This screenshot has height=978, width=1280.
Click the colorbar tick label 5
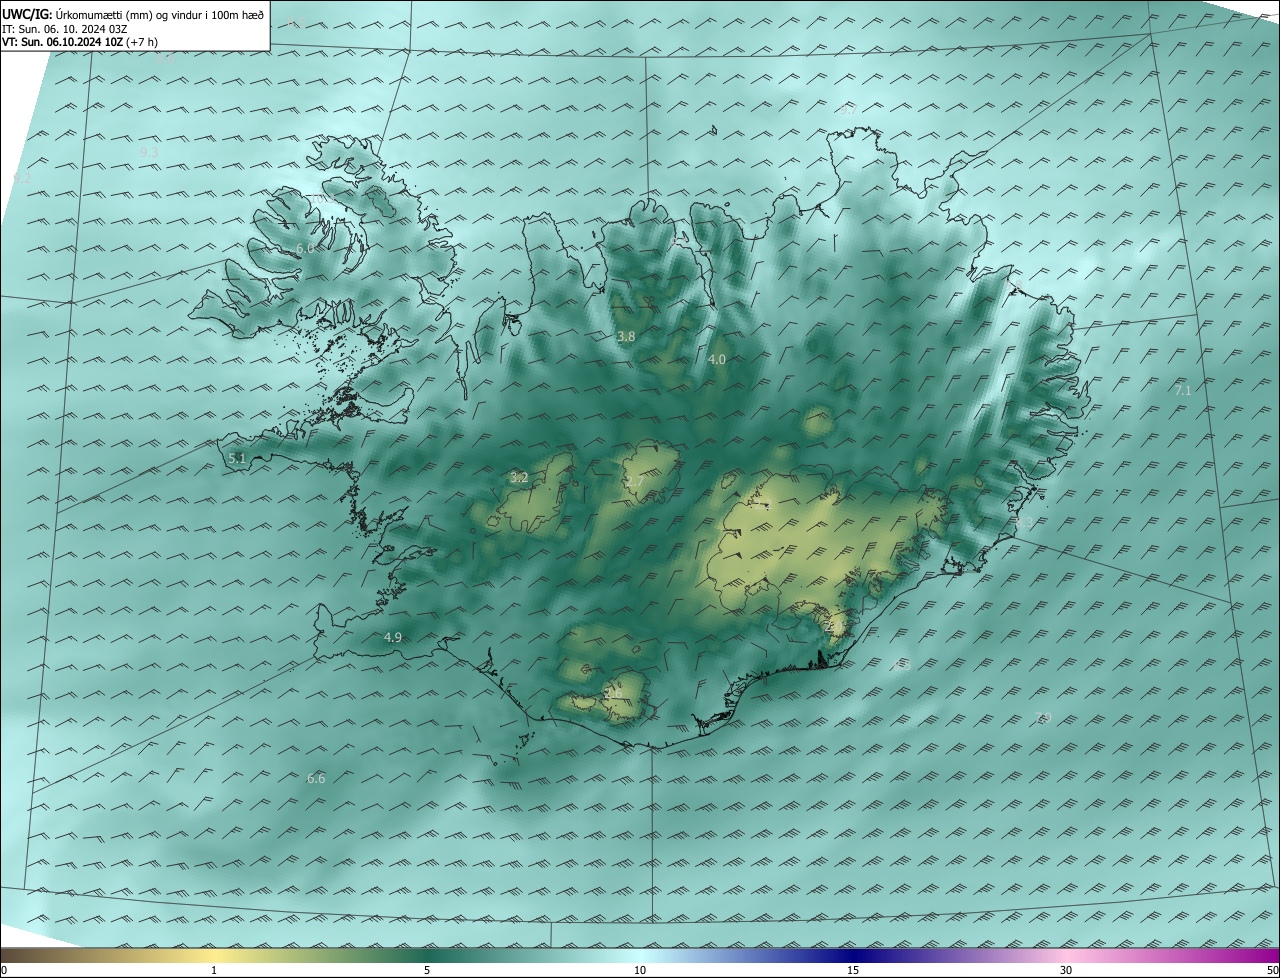click(x=427, y=970)
